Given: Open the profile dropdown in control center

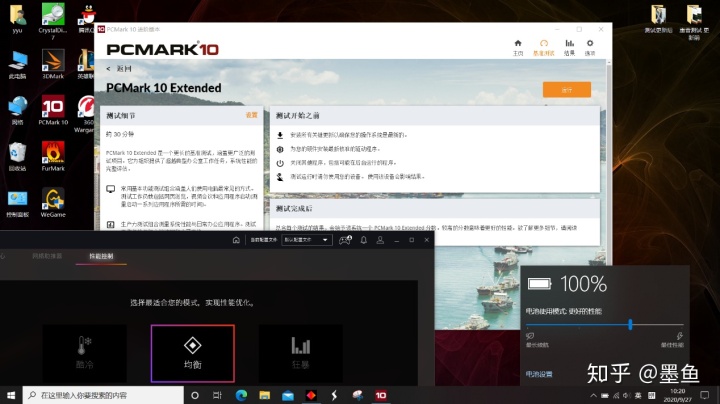Looking at the screenshot, I should (307, 240).
